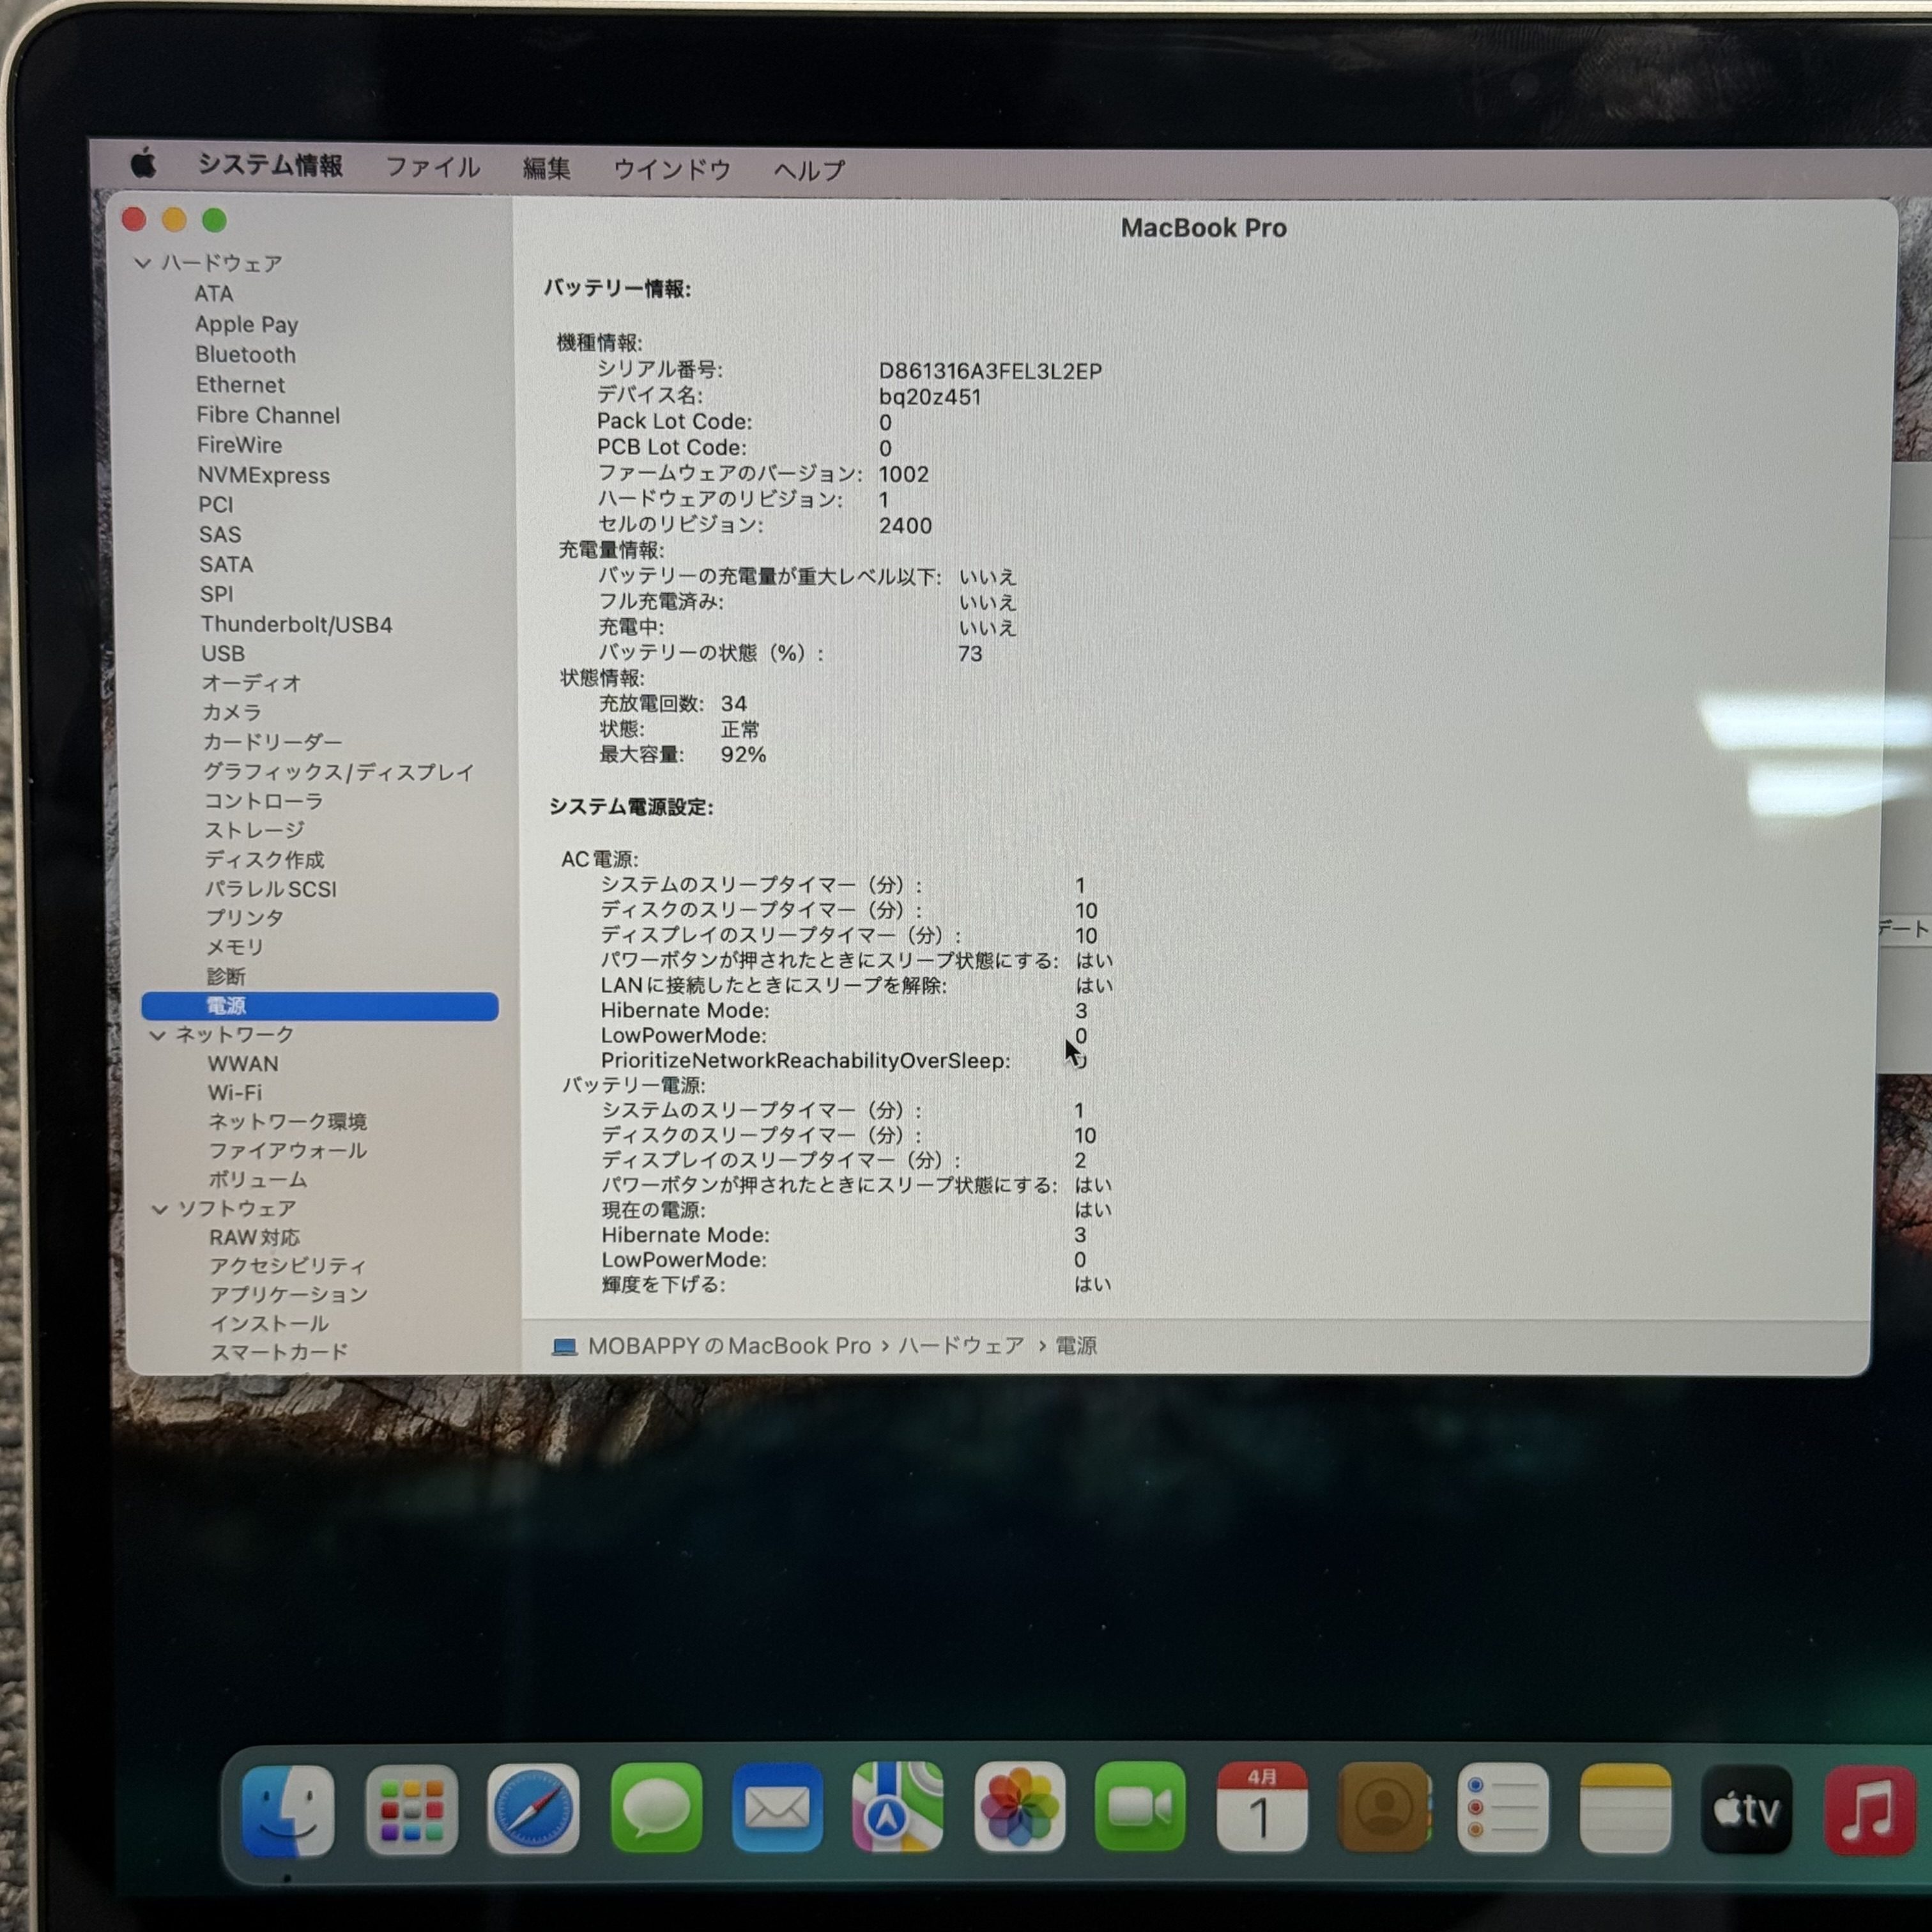Select Bluetooth in the sidebar
1932x1932 pixels.
coord(245,354)
